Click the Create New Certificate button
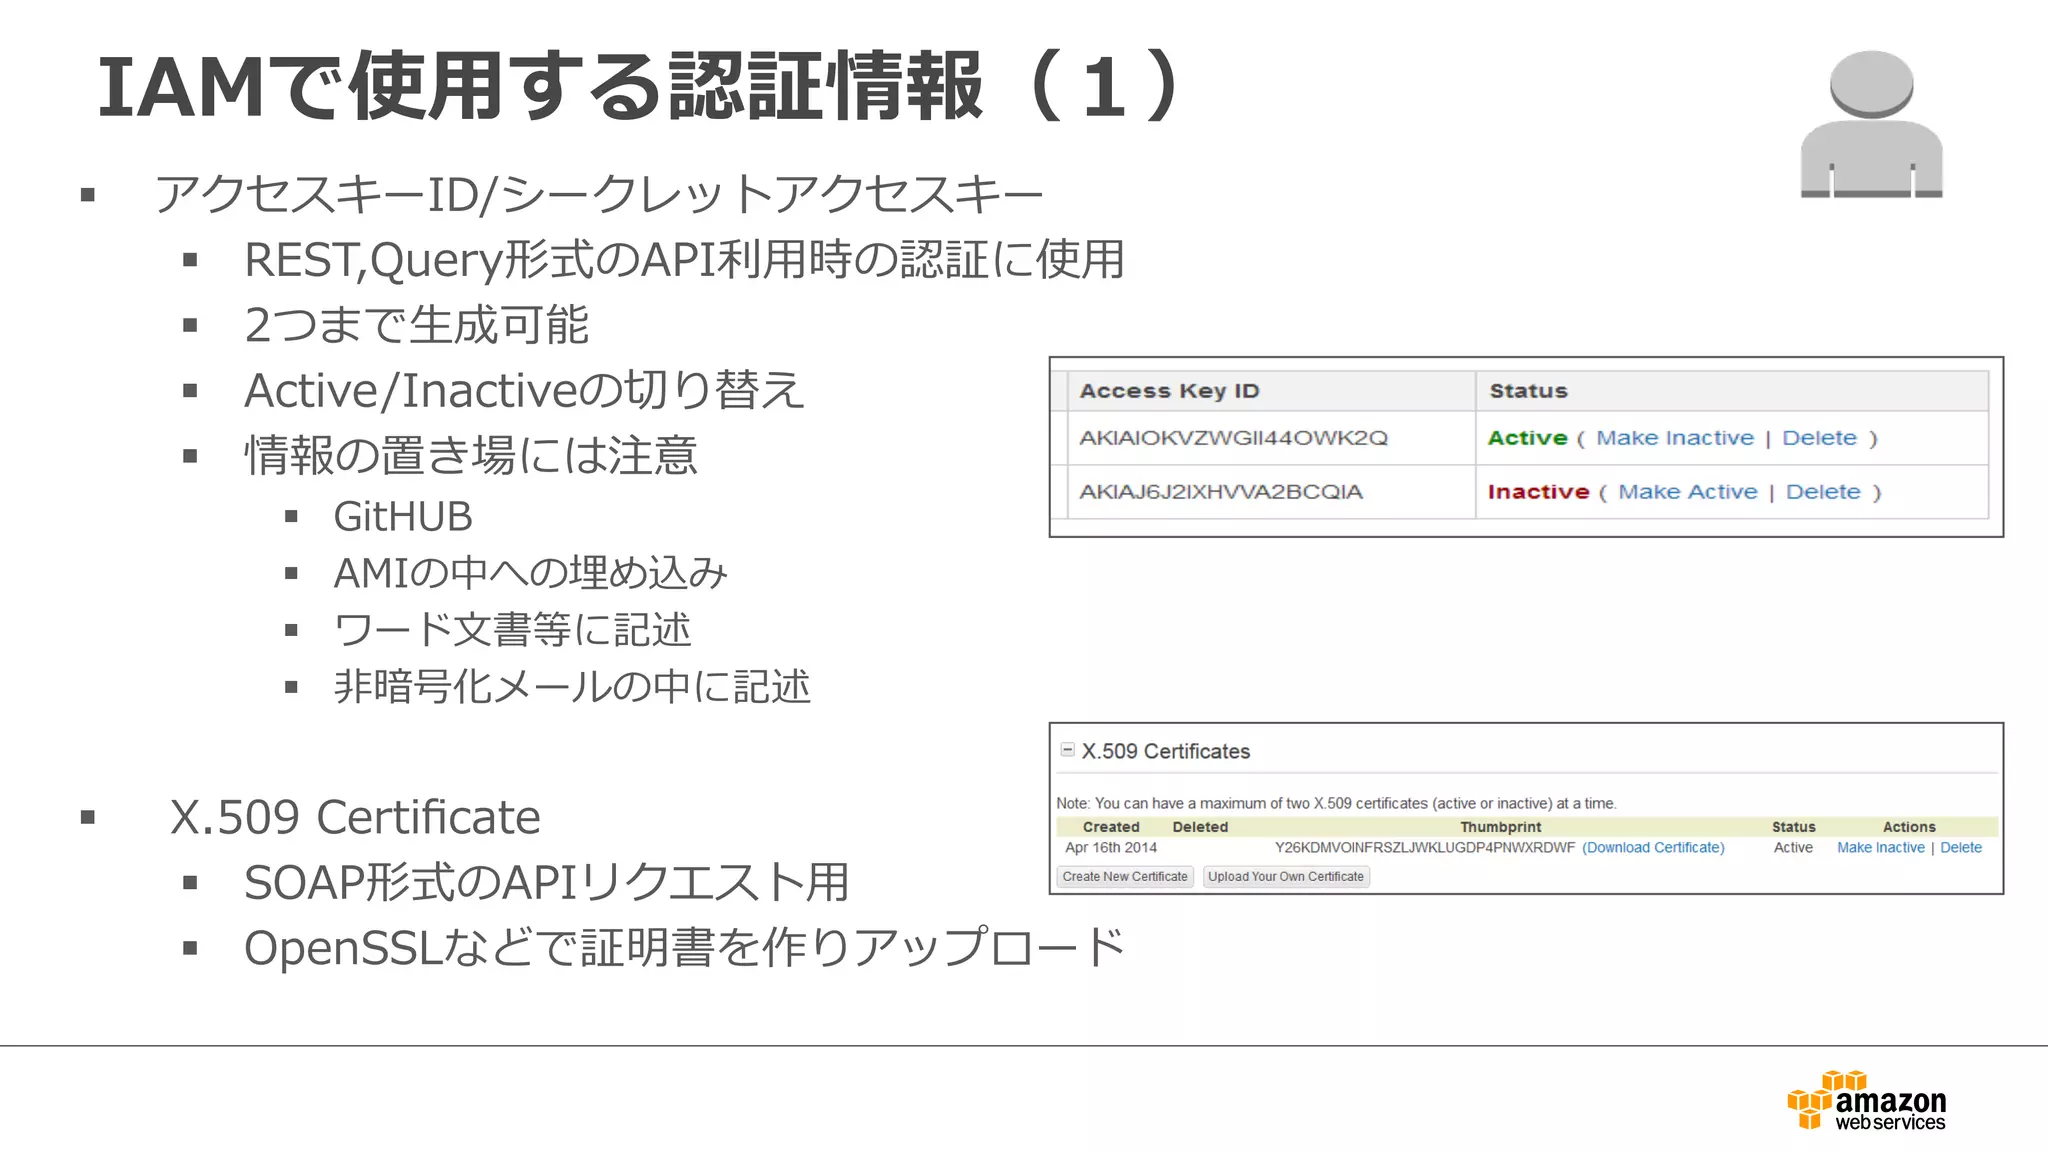The height and width of the screenshot is (1152, 2048). [1125, 876]
